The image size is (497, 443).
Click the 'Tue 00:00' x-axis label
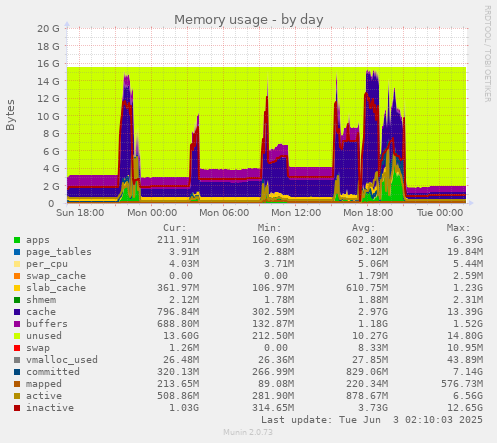tap(440, 213)
